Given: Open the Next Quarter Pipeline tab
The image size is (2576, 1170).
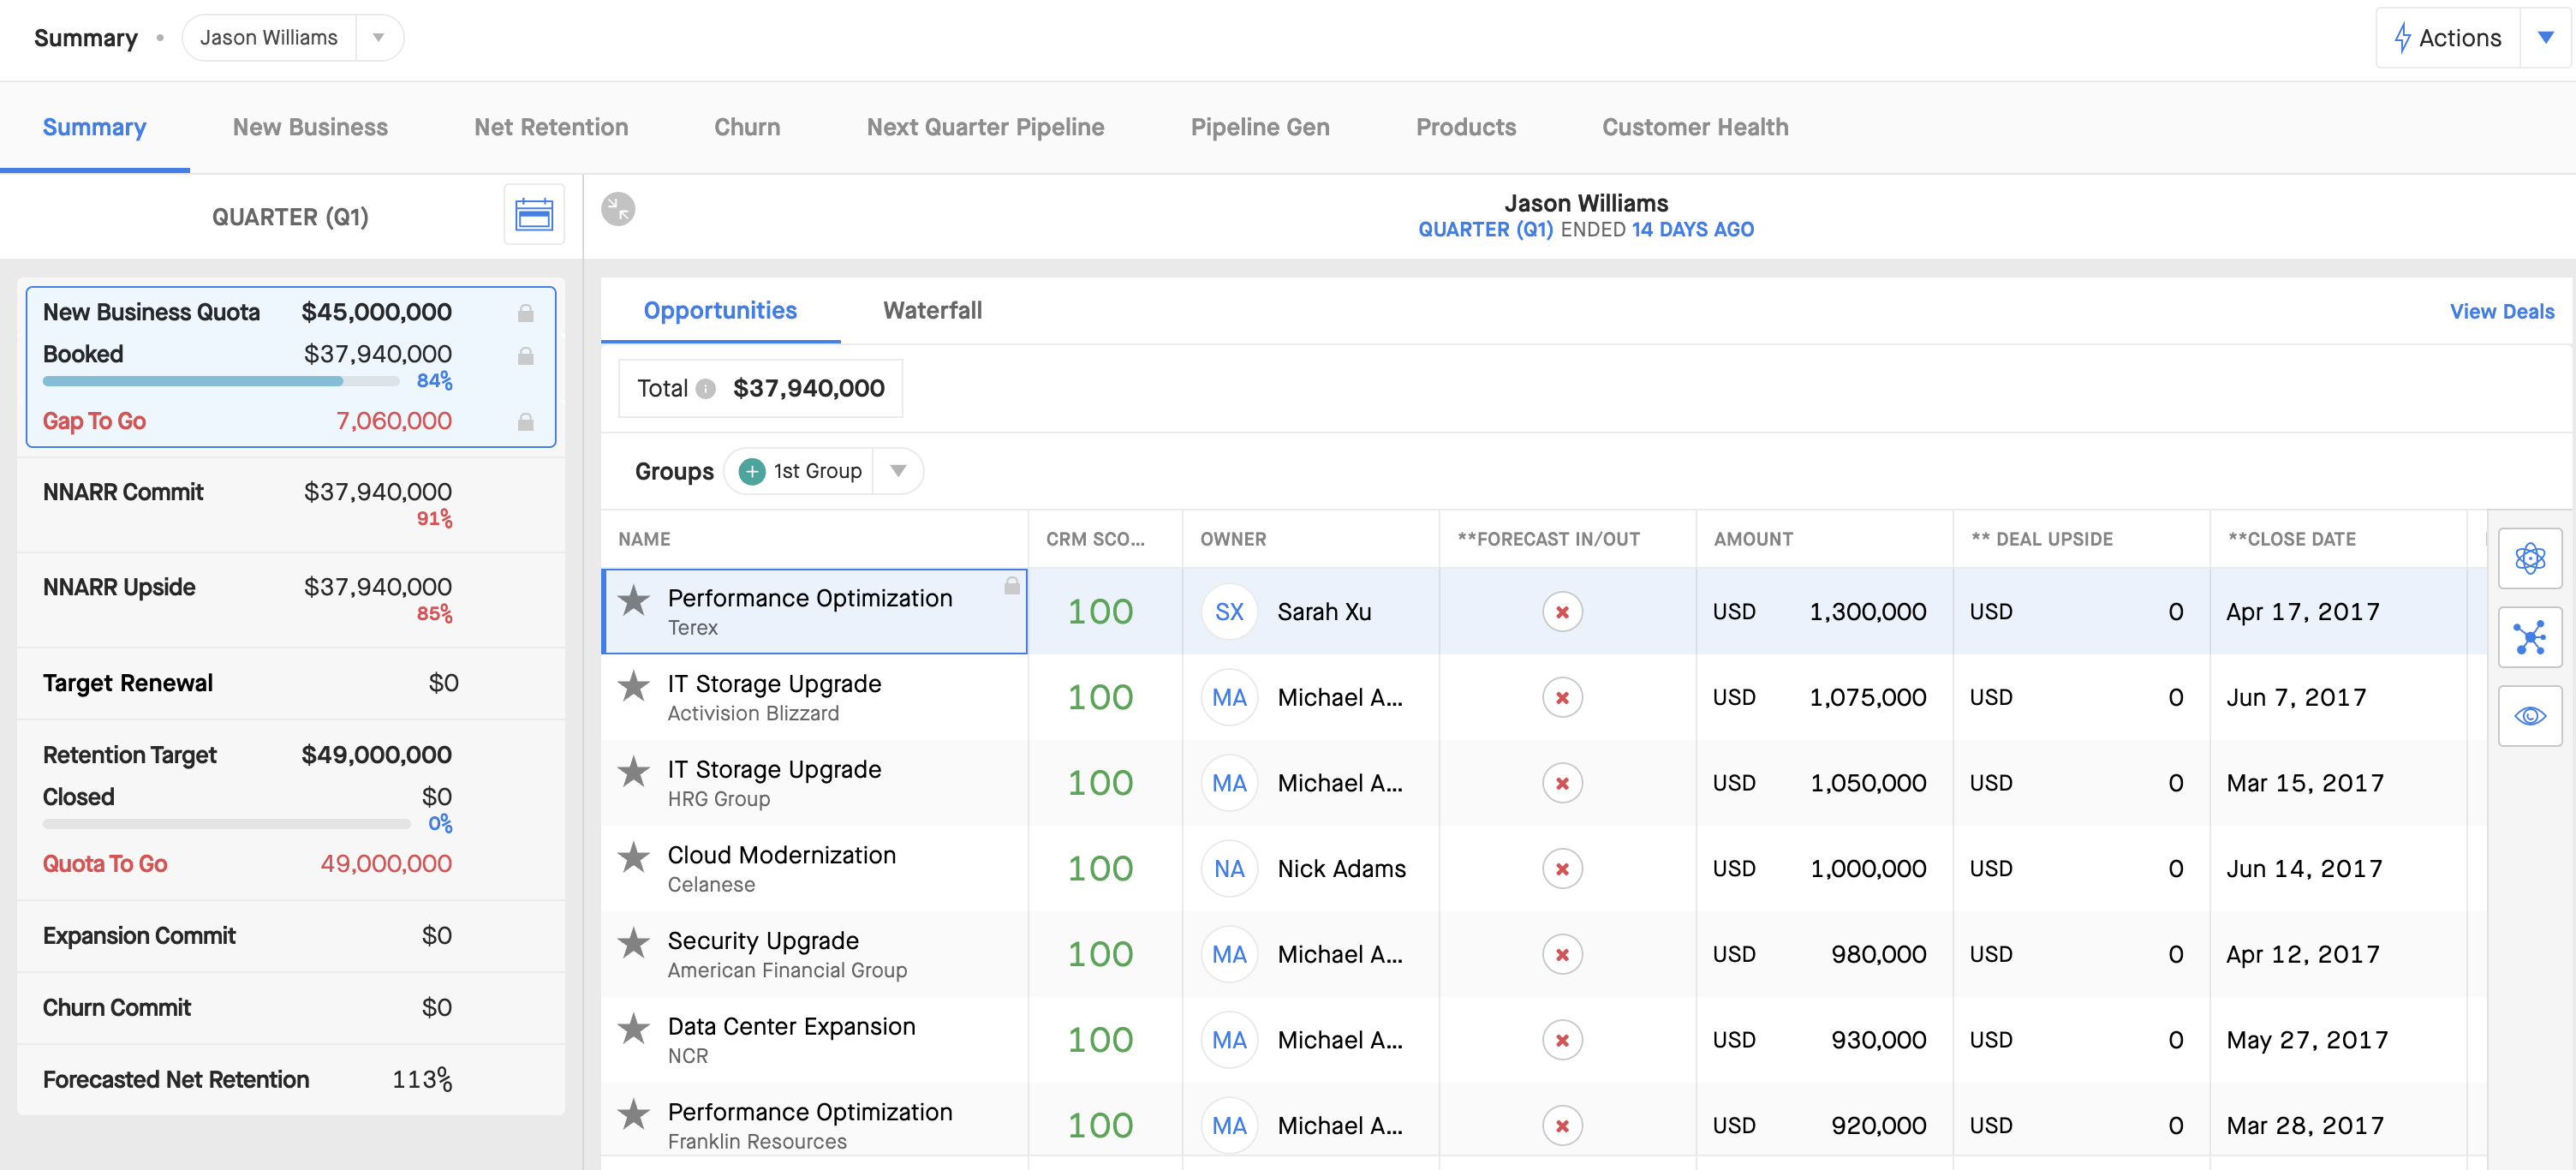Looking at the screenshot, I should [984, 127].
